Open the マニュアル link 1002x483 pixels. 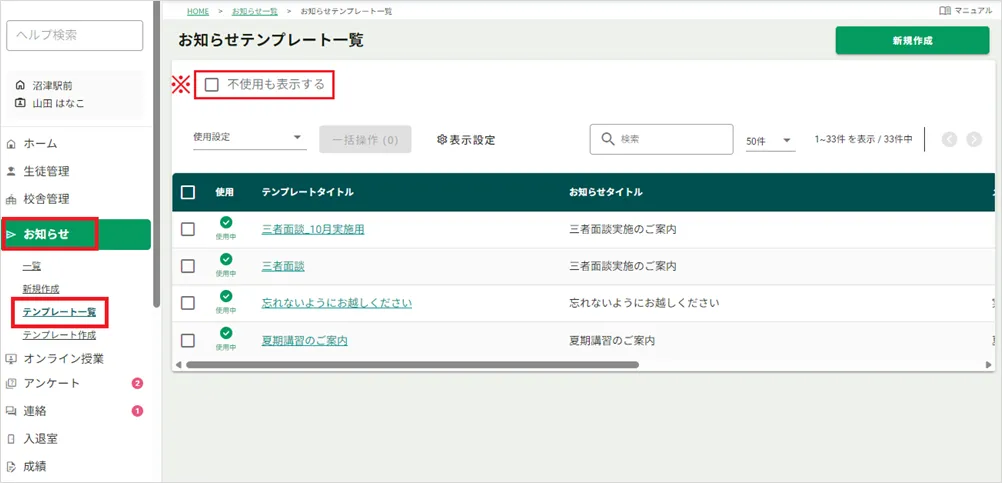tap(965, 11)
